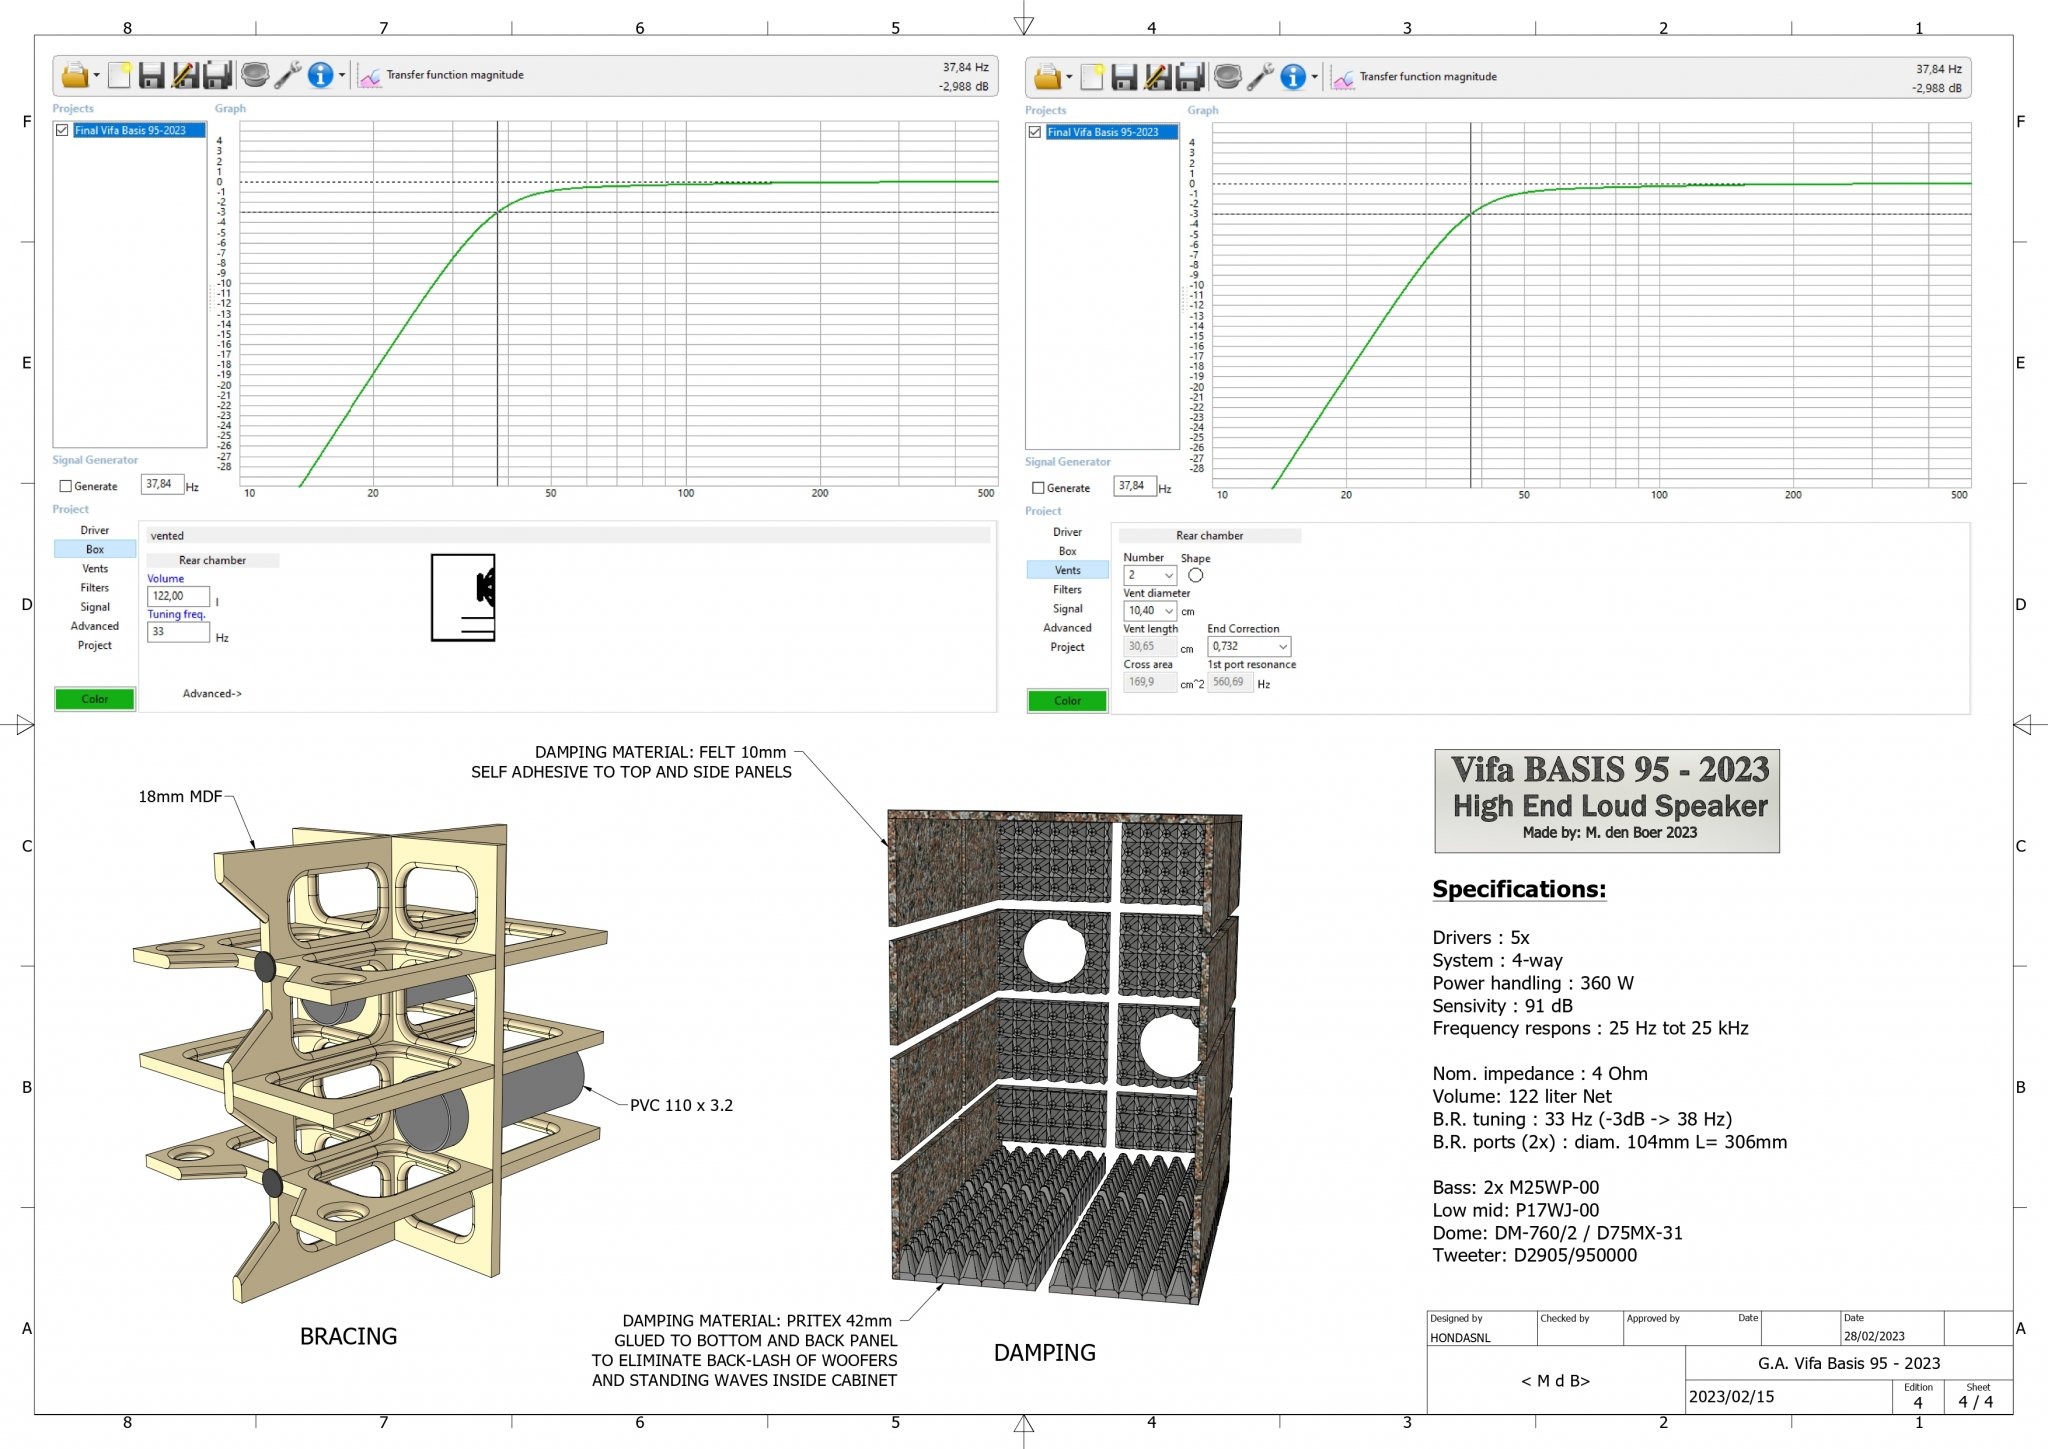The width and height of the screenshot is (2048, 1449).
Task: Click 1st port resonance field 560,69
Action: click(x=1230, y=682)
